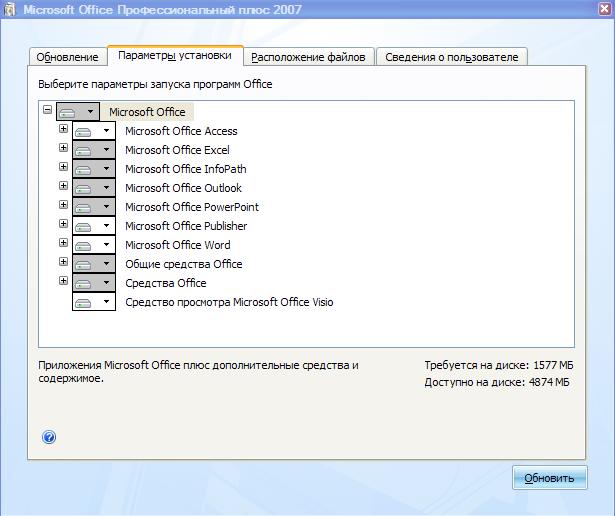Click the 'Доступно на диске: 4874 МБ' text
Viewport: 615px width, 516px height.
[497, 382]
